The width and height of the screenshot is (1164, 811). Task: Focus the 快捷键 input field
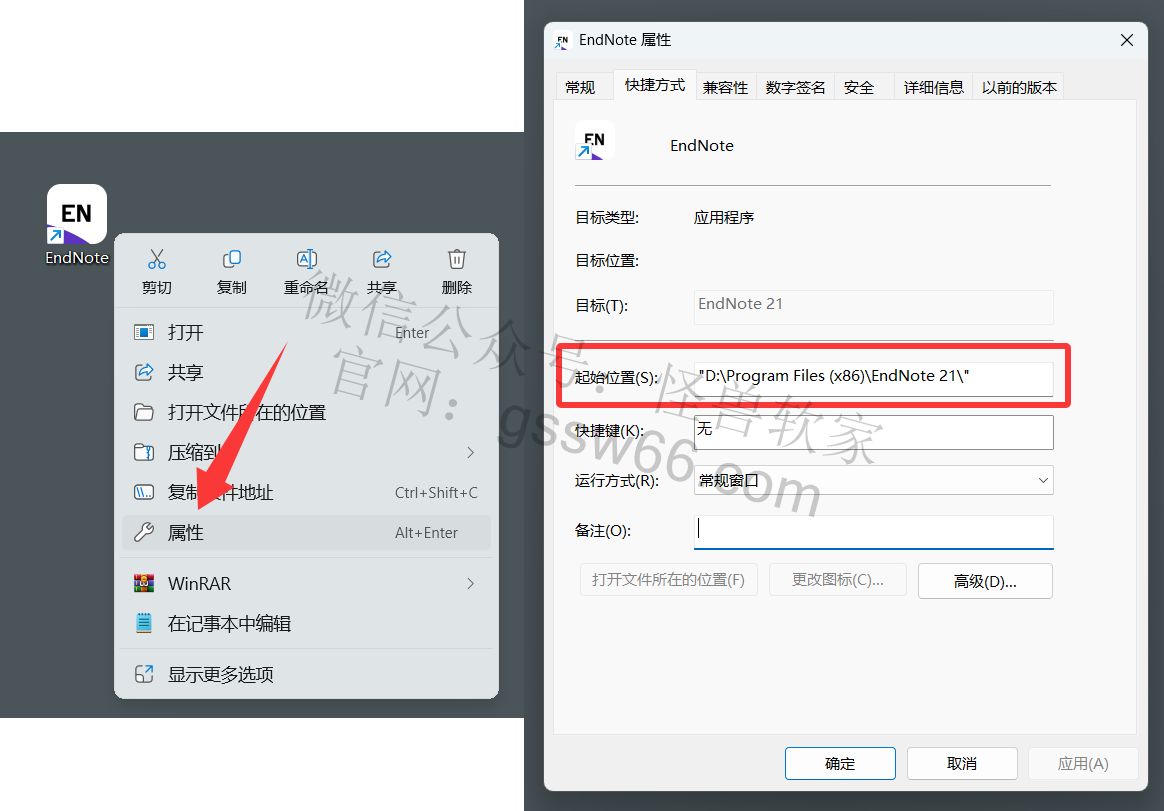873,432
